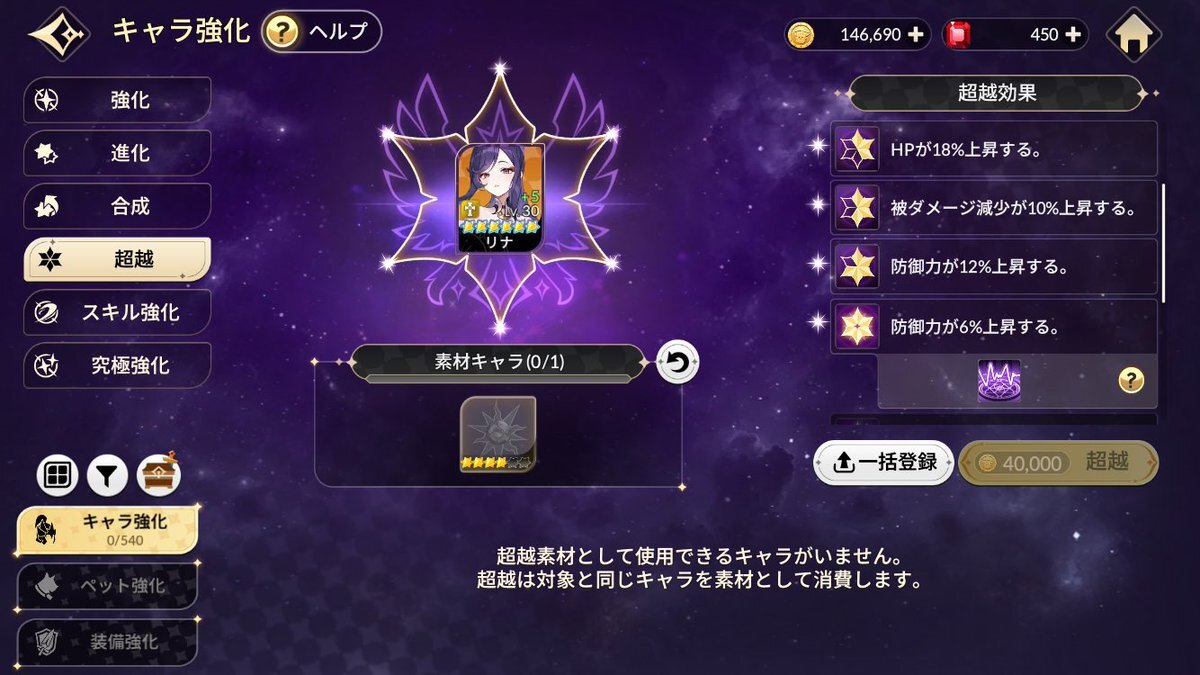1200x675 pixels.
Task: Open the character filter funnel icon
Action: 108,474
